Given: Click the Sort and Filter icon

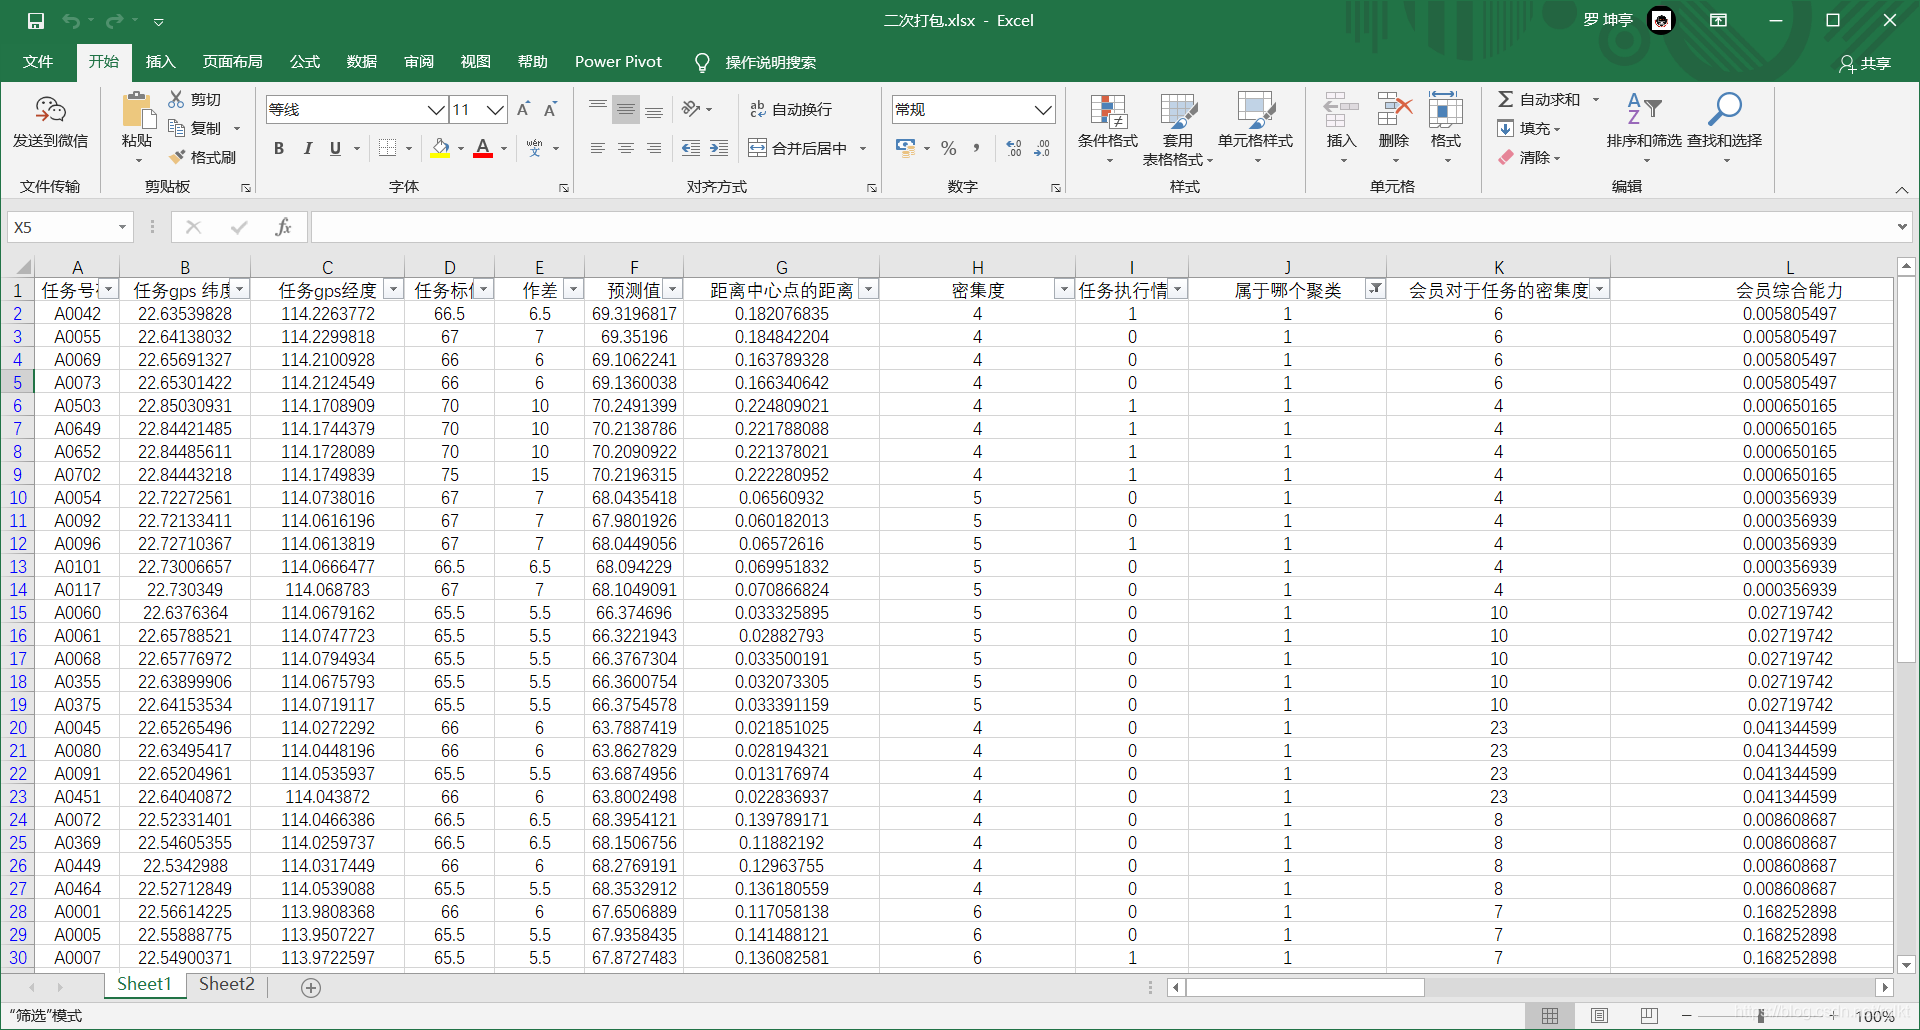Looking at the screenshot, I should click(1644, 109).
